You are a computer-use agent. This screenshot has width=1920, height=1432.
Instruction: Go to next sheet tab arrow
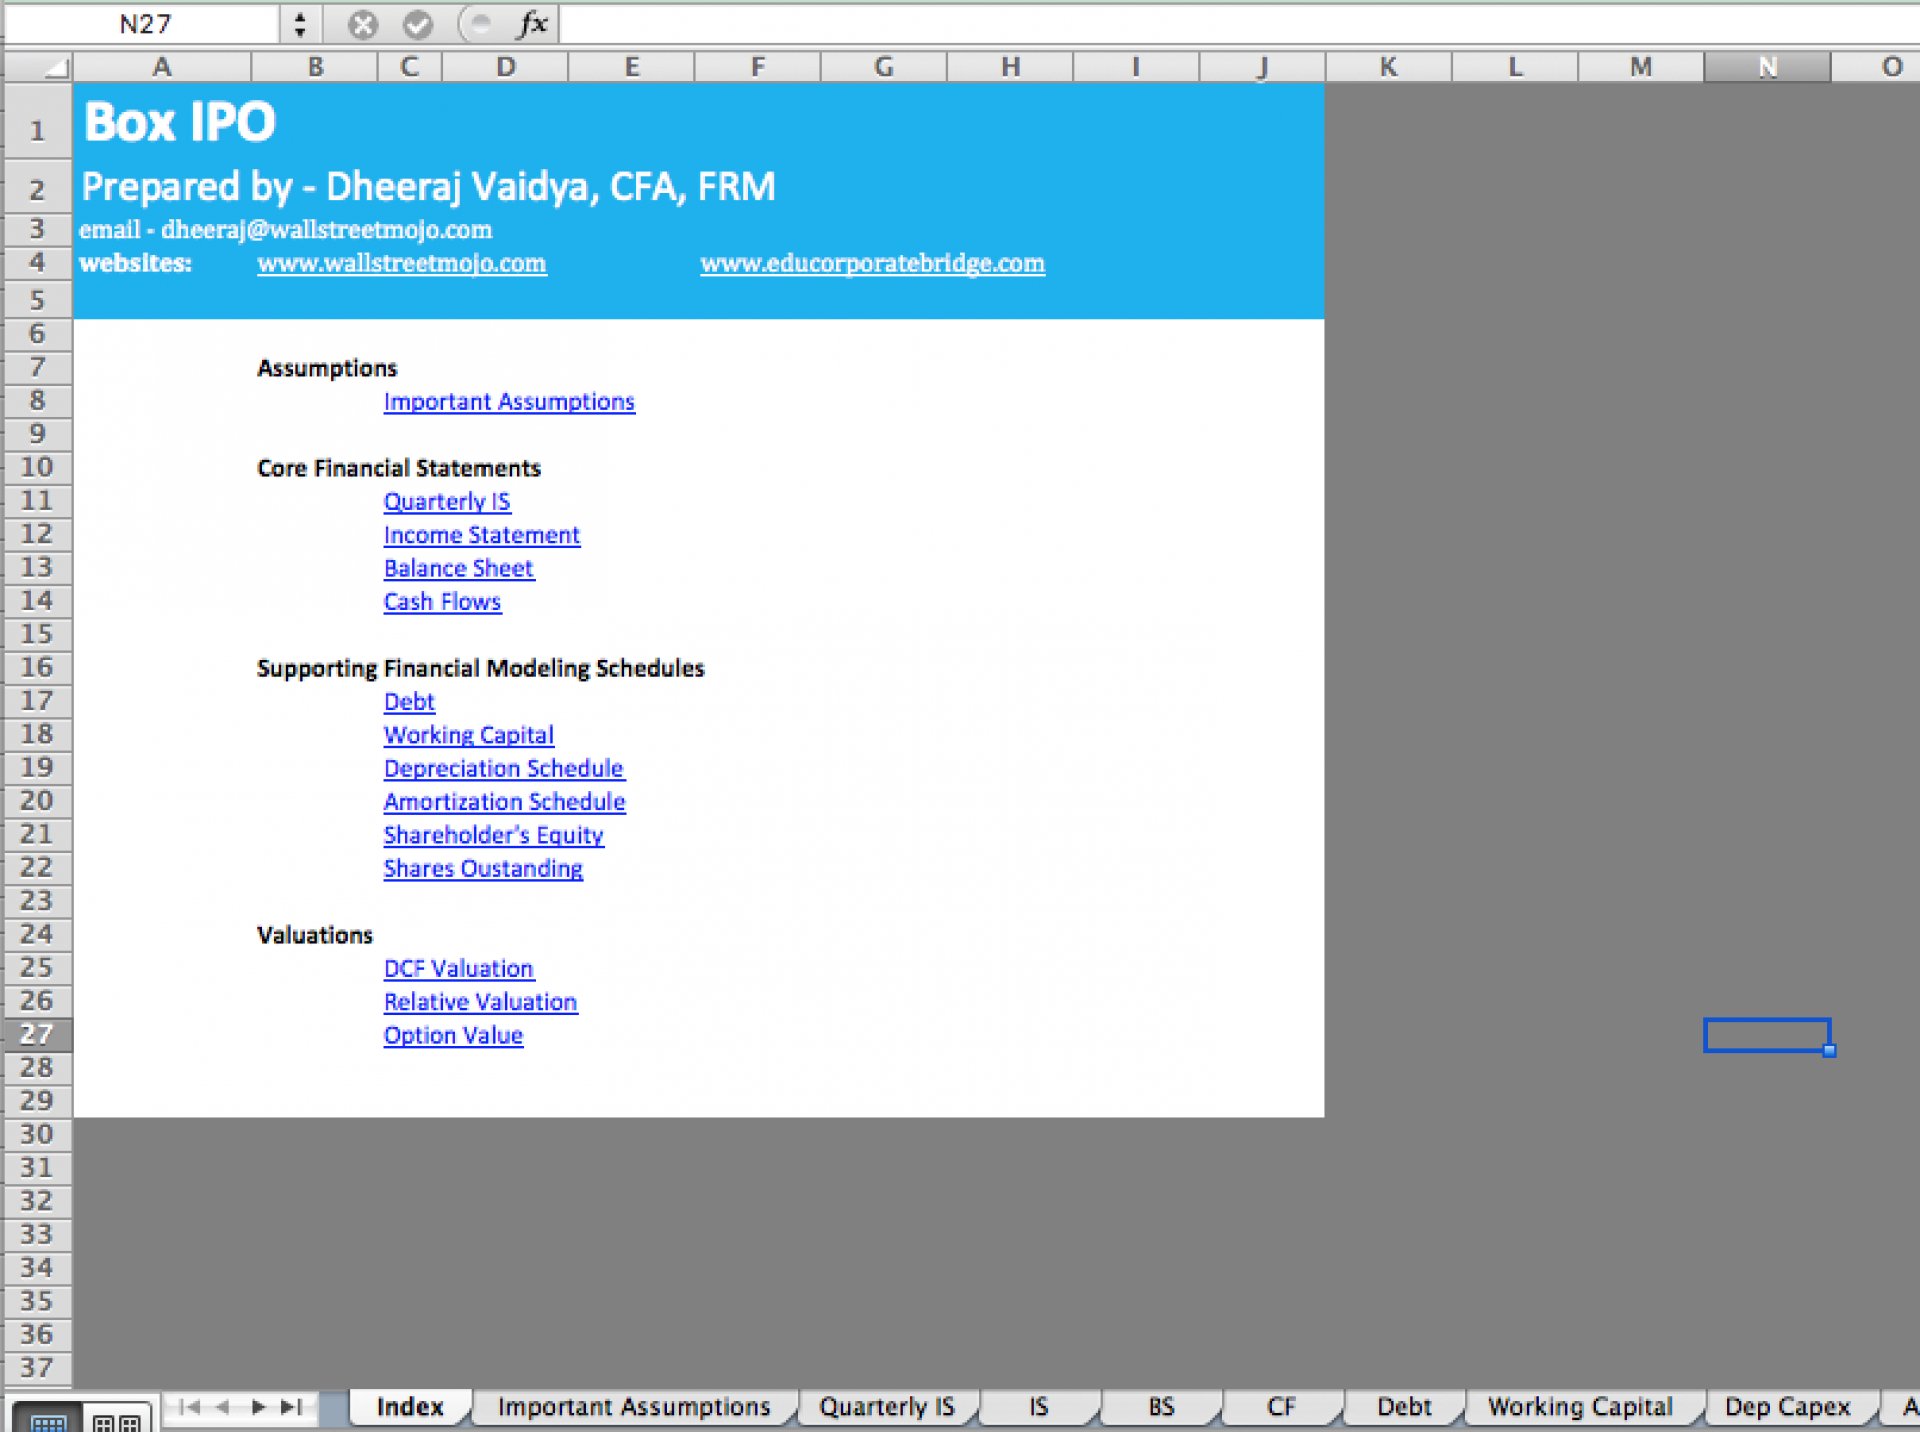[258, 1407]
